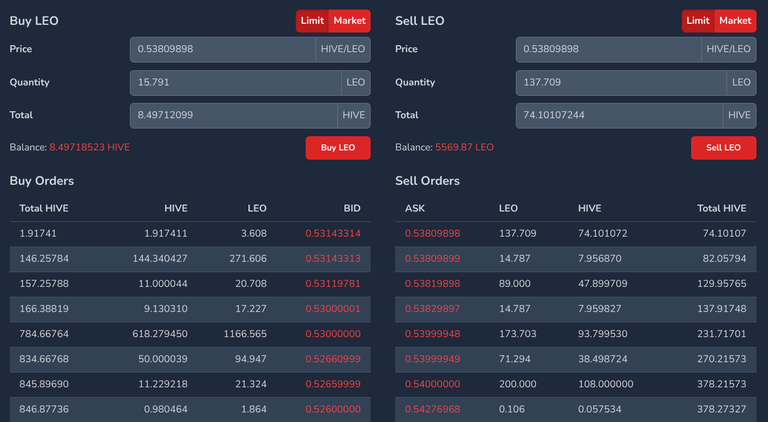Click buy order LEO amount 271.606
Viewport: 768px width, 422px height.
248,258
